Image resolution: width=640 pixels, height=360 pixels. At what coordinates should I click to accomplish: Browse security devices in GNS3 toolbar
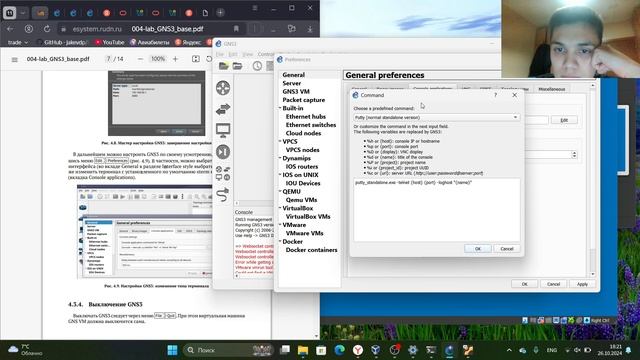223,152
